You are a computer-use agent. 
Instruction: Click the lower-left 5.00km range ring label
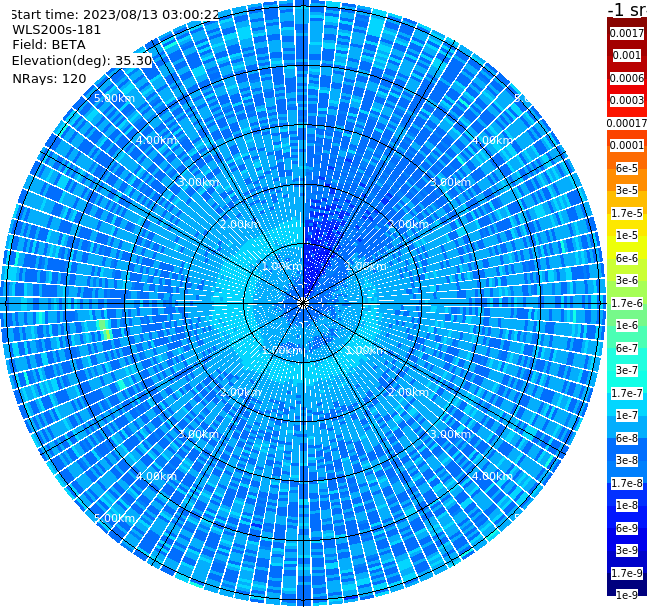click(x=114, y=518)
